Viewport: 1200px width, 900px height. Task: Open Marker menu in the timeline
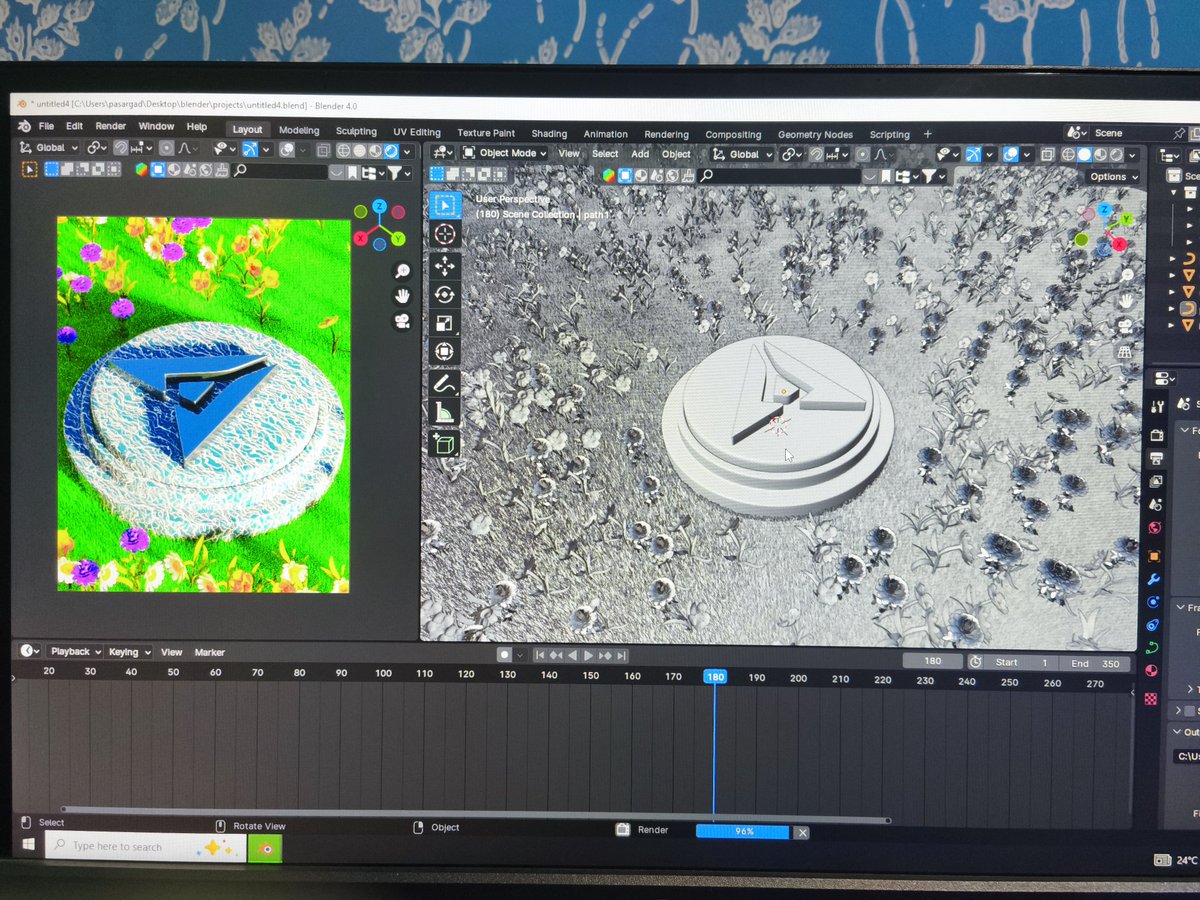[210, 652]
